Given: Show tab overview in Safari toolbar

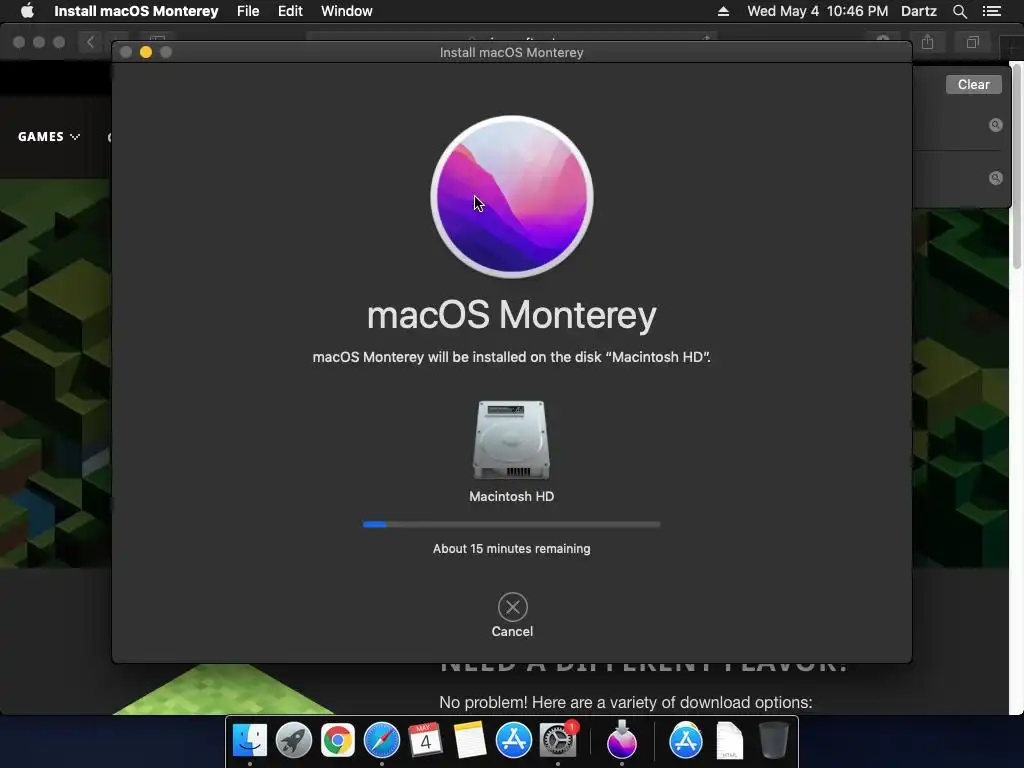Looking at the screenshot, I should pyautogui.click(x=972, y=42).
